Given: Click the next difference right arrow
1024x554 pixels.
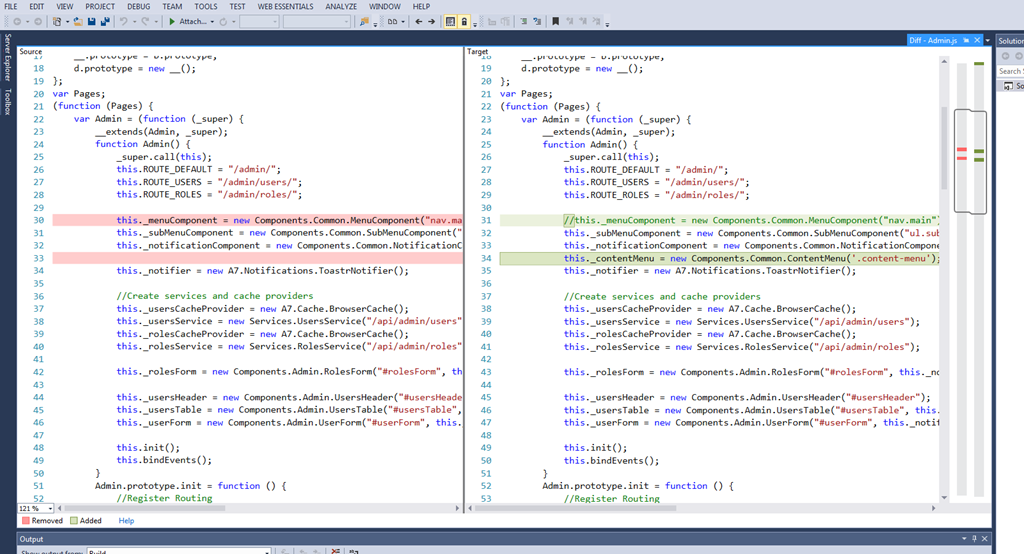Looking at the screenshot, I should (x=432, y=22).
